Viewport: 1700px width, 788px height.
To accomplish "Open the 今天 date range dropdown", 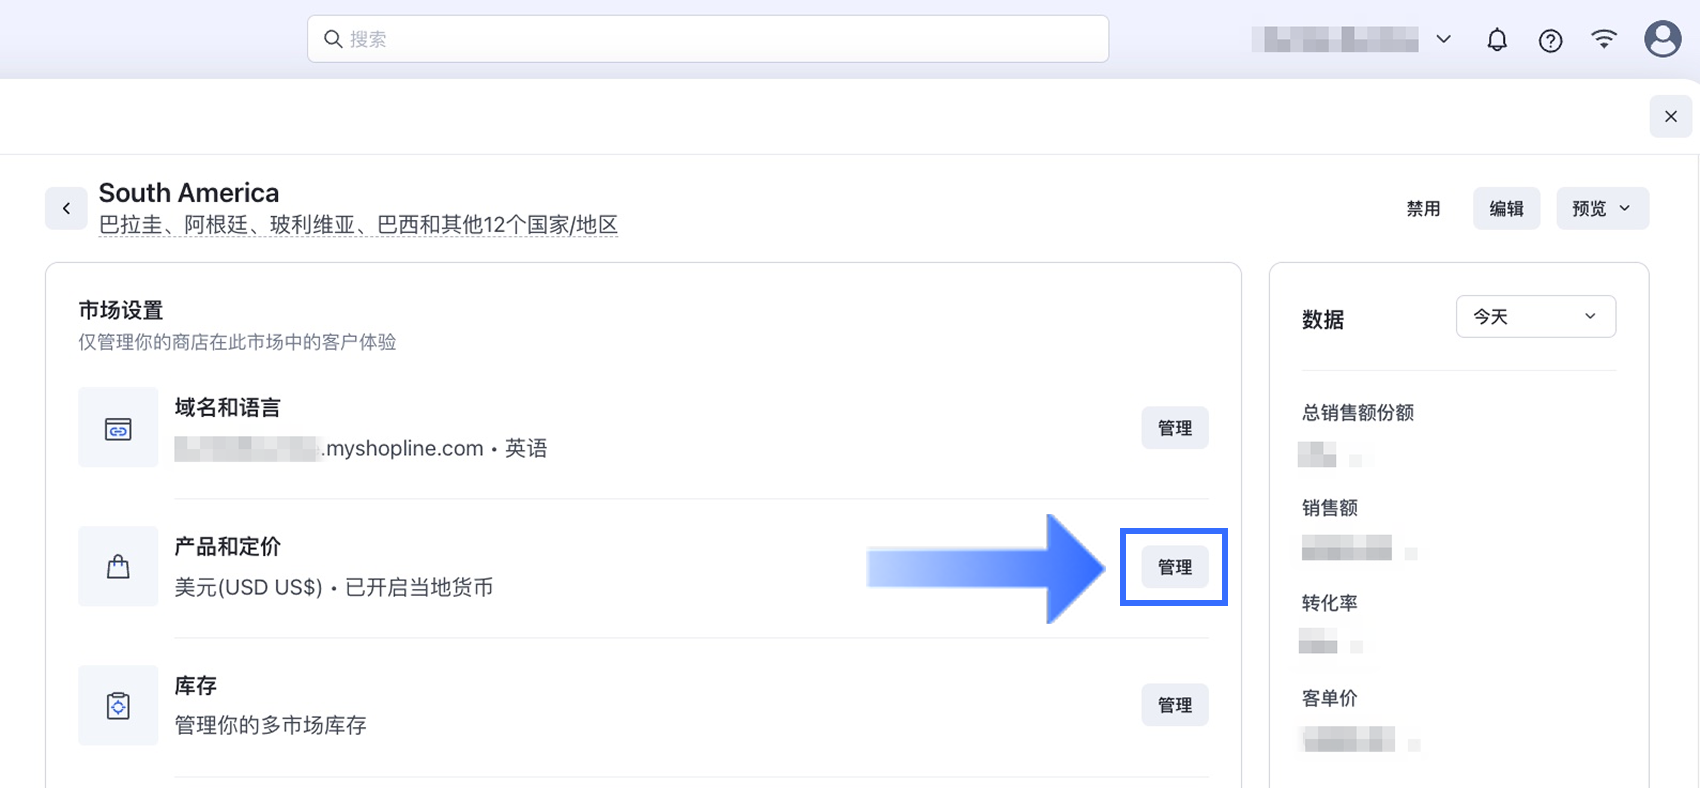I will click(1535, 316).
